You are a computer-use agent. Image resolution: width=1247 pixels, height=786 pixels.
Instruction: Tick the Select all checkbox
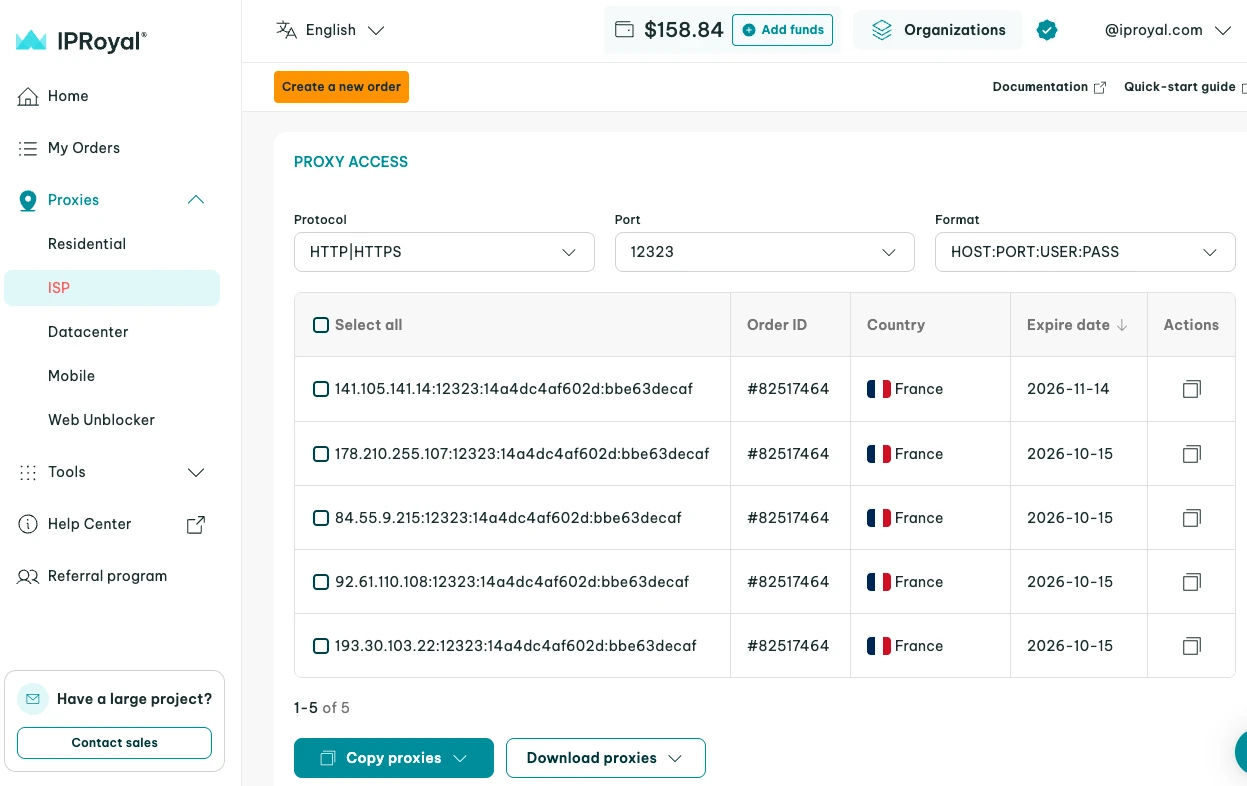[321, 325]
